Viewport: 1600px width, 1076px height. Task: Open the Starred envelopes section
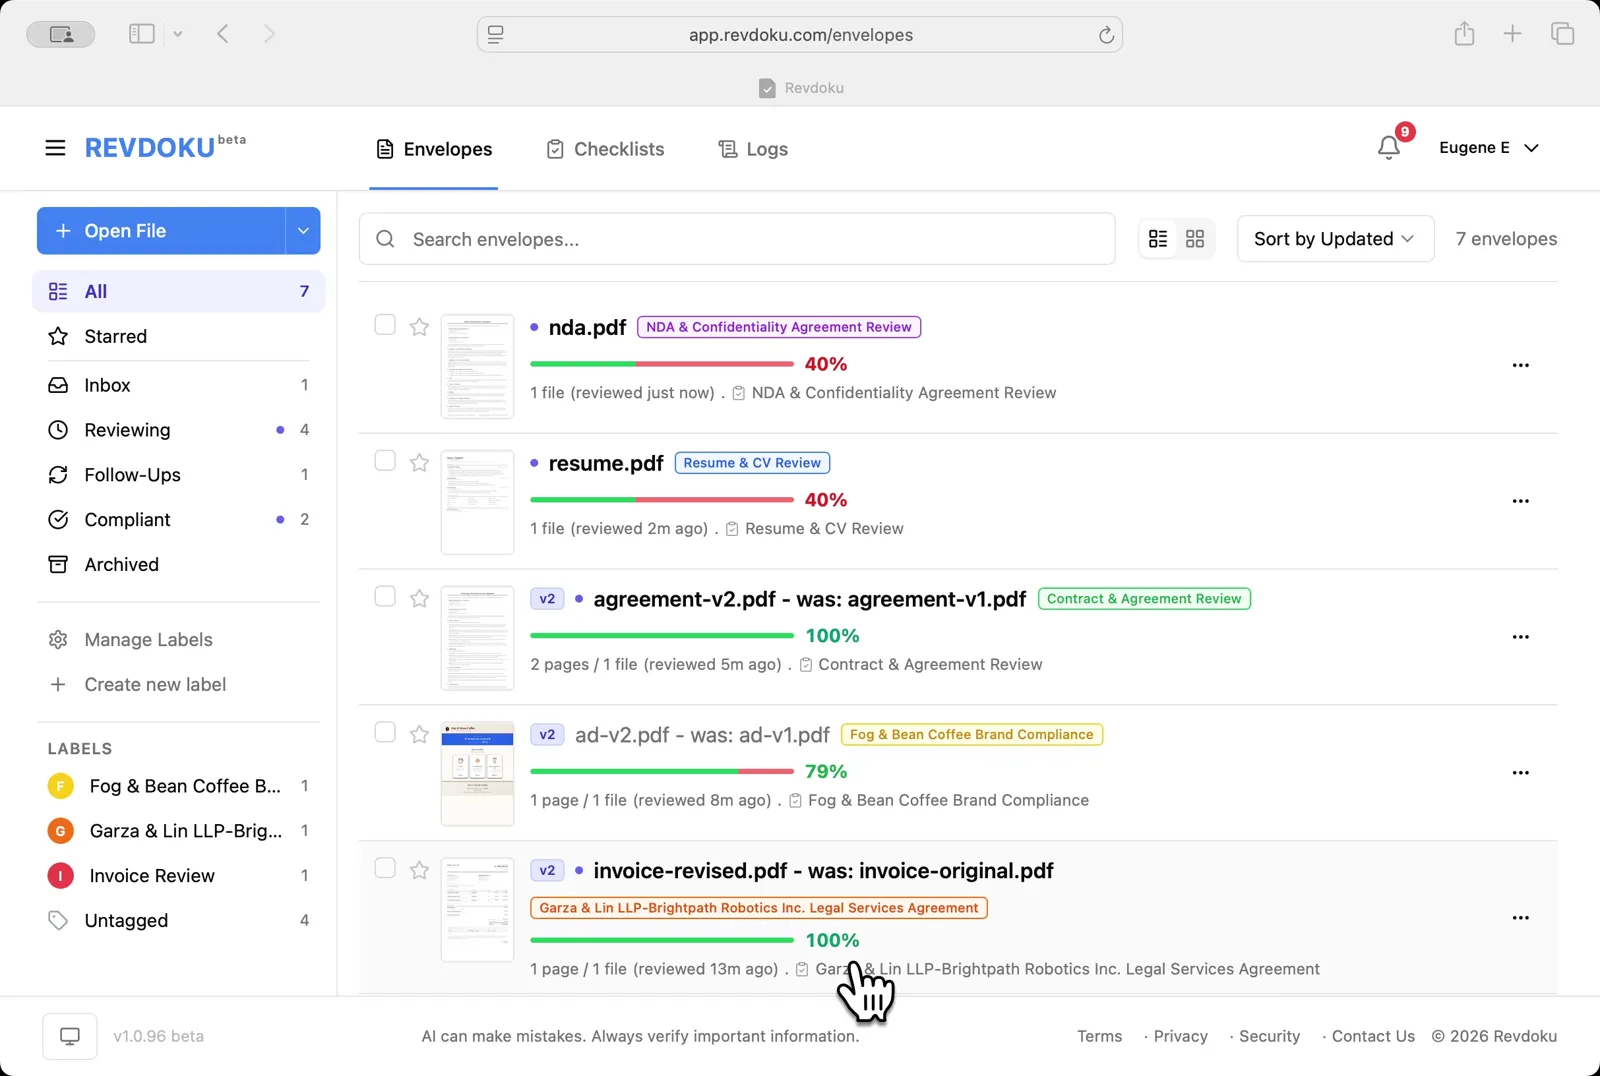[114, 336]
